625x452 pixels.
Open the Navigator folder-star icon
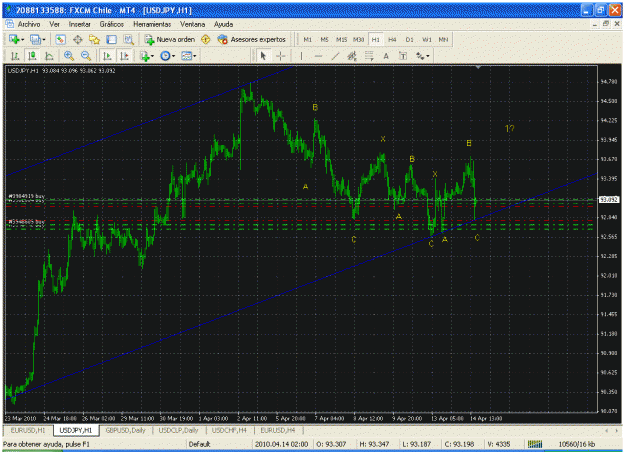click(94, 39)
